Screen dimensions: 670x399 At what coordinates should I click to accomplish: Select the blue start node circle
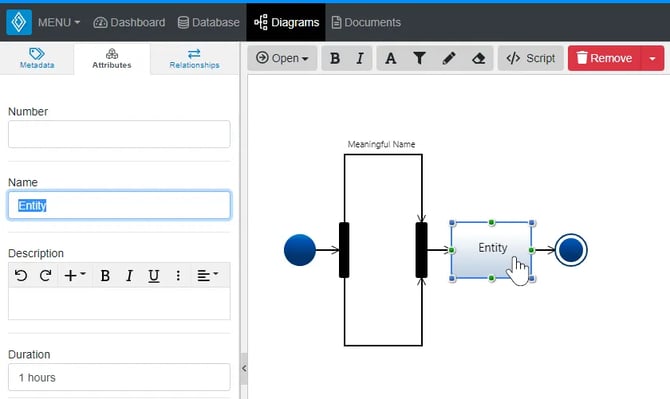(300, 250)
